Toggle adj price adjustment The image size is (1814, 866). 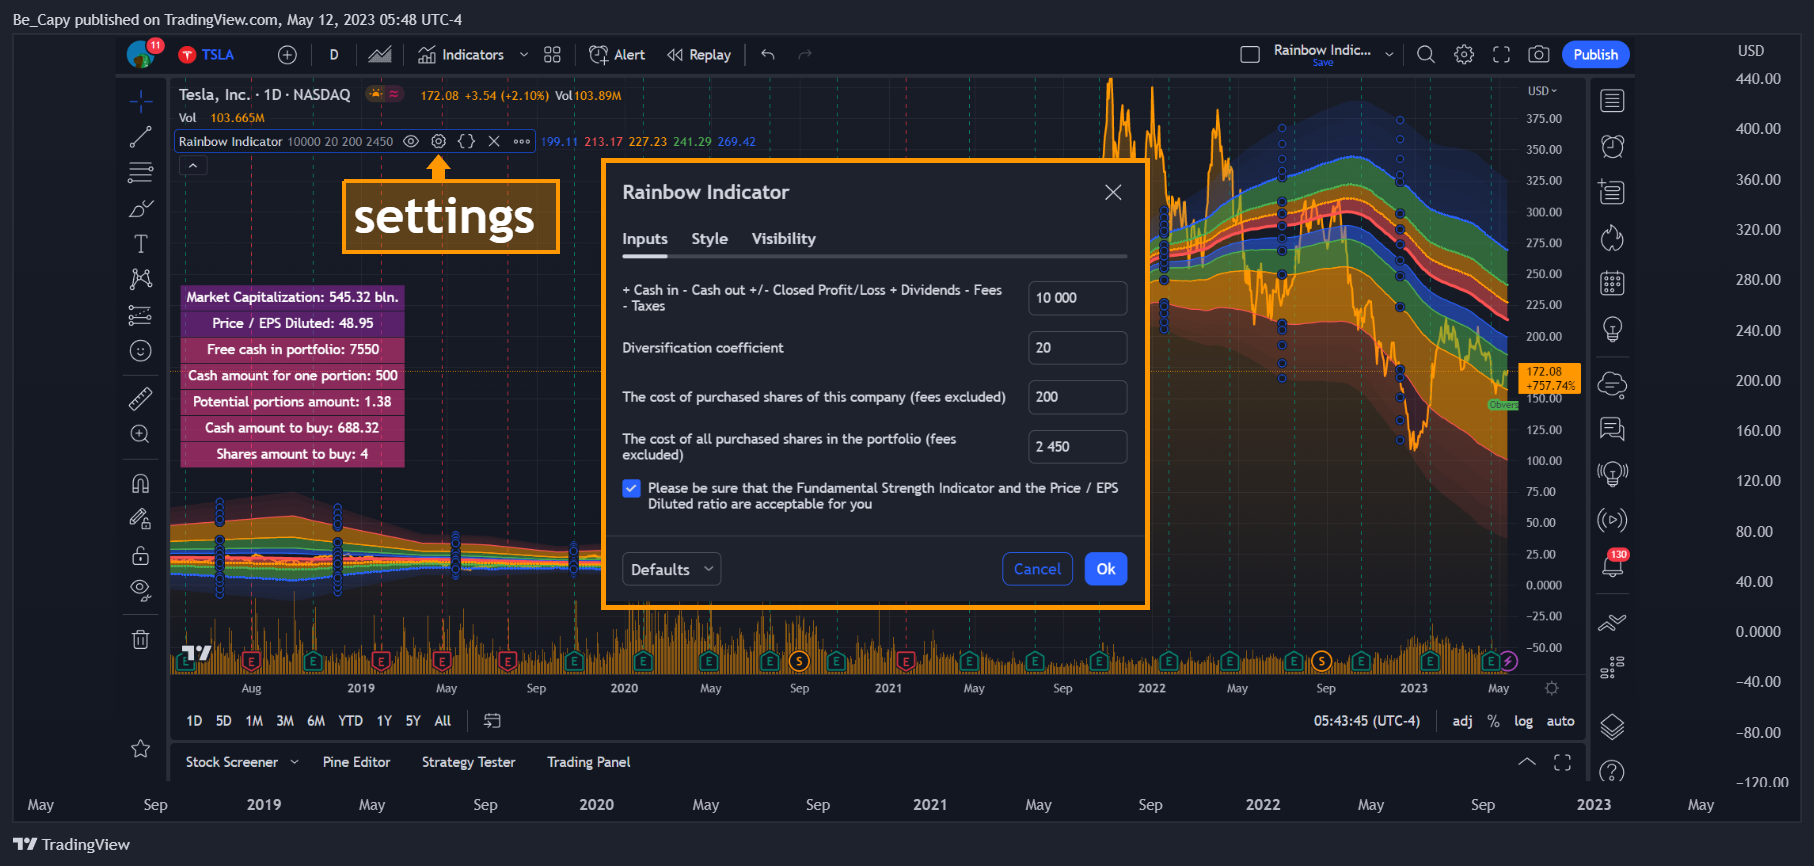point(1462,721)
